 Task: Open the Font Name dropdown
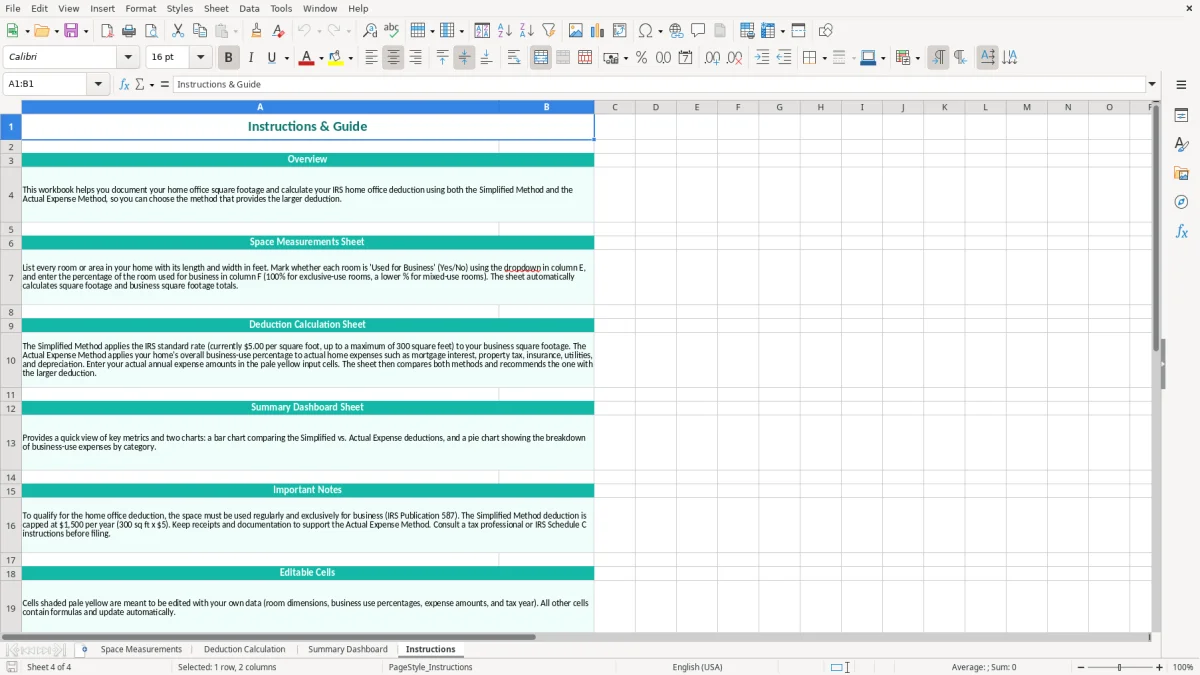128,58
